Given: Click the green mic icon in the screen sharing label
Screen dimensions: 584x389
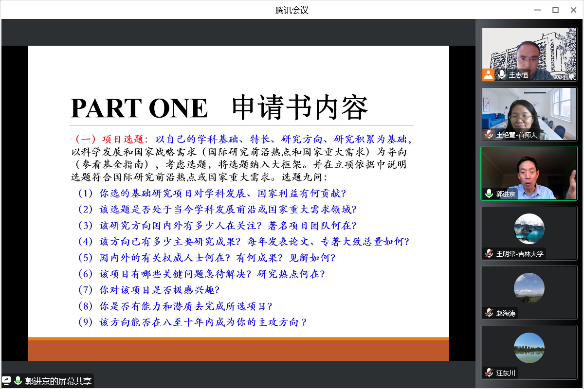Looking at the screenshot, I should tap(18, 380).
